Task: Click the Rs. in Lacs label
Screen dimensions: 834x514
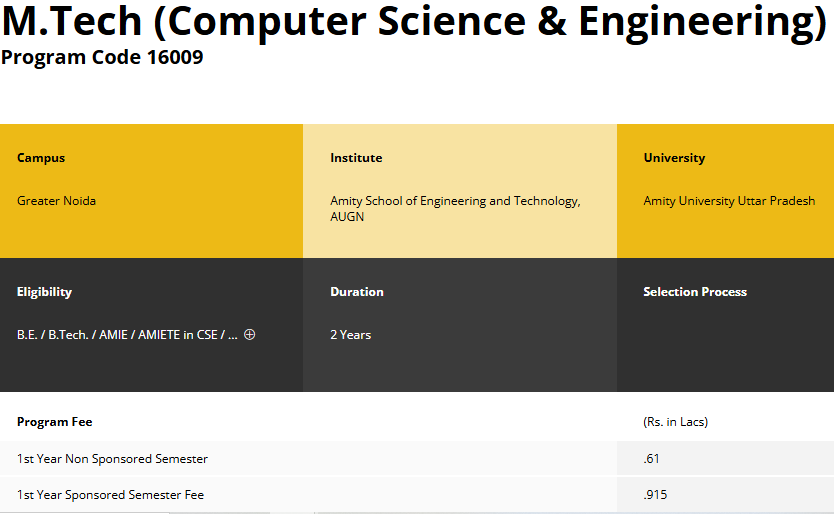Action: [676, 422]
